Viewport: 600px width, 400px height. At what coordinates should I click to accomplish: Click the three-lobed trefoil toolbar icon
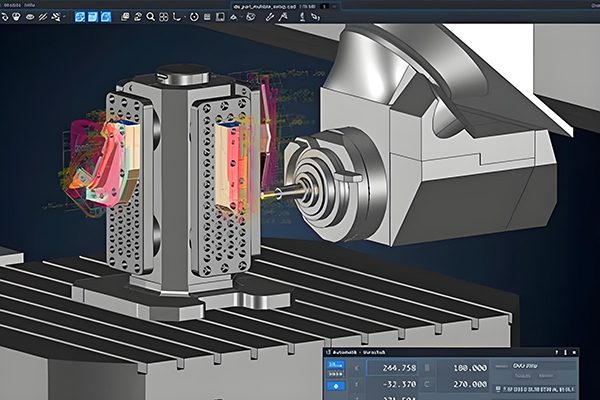[16, 17]
